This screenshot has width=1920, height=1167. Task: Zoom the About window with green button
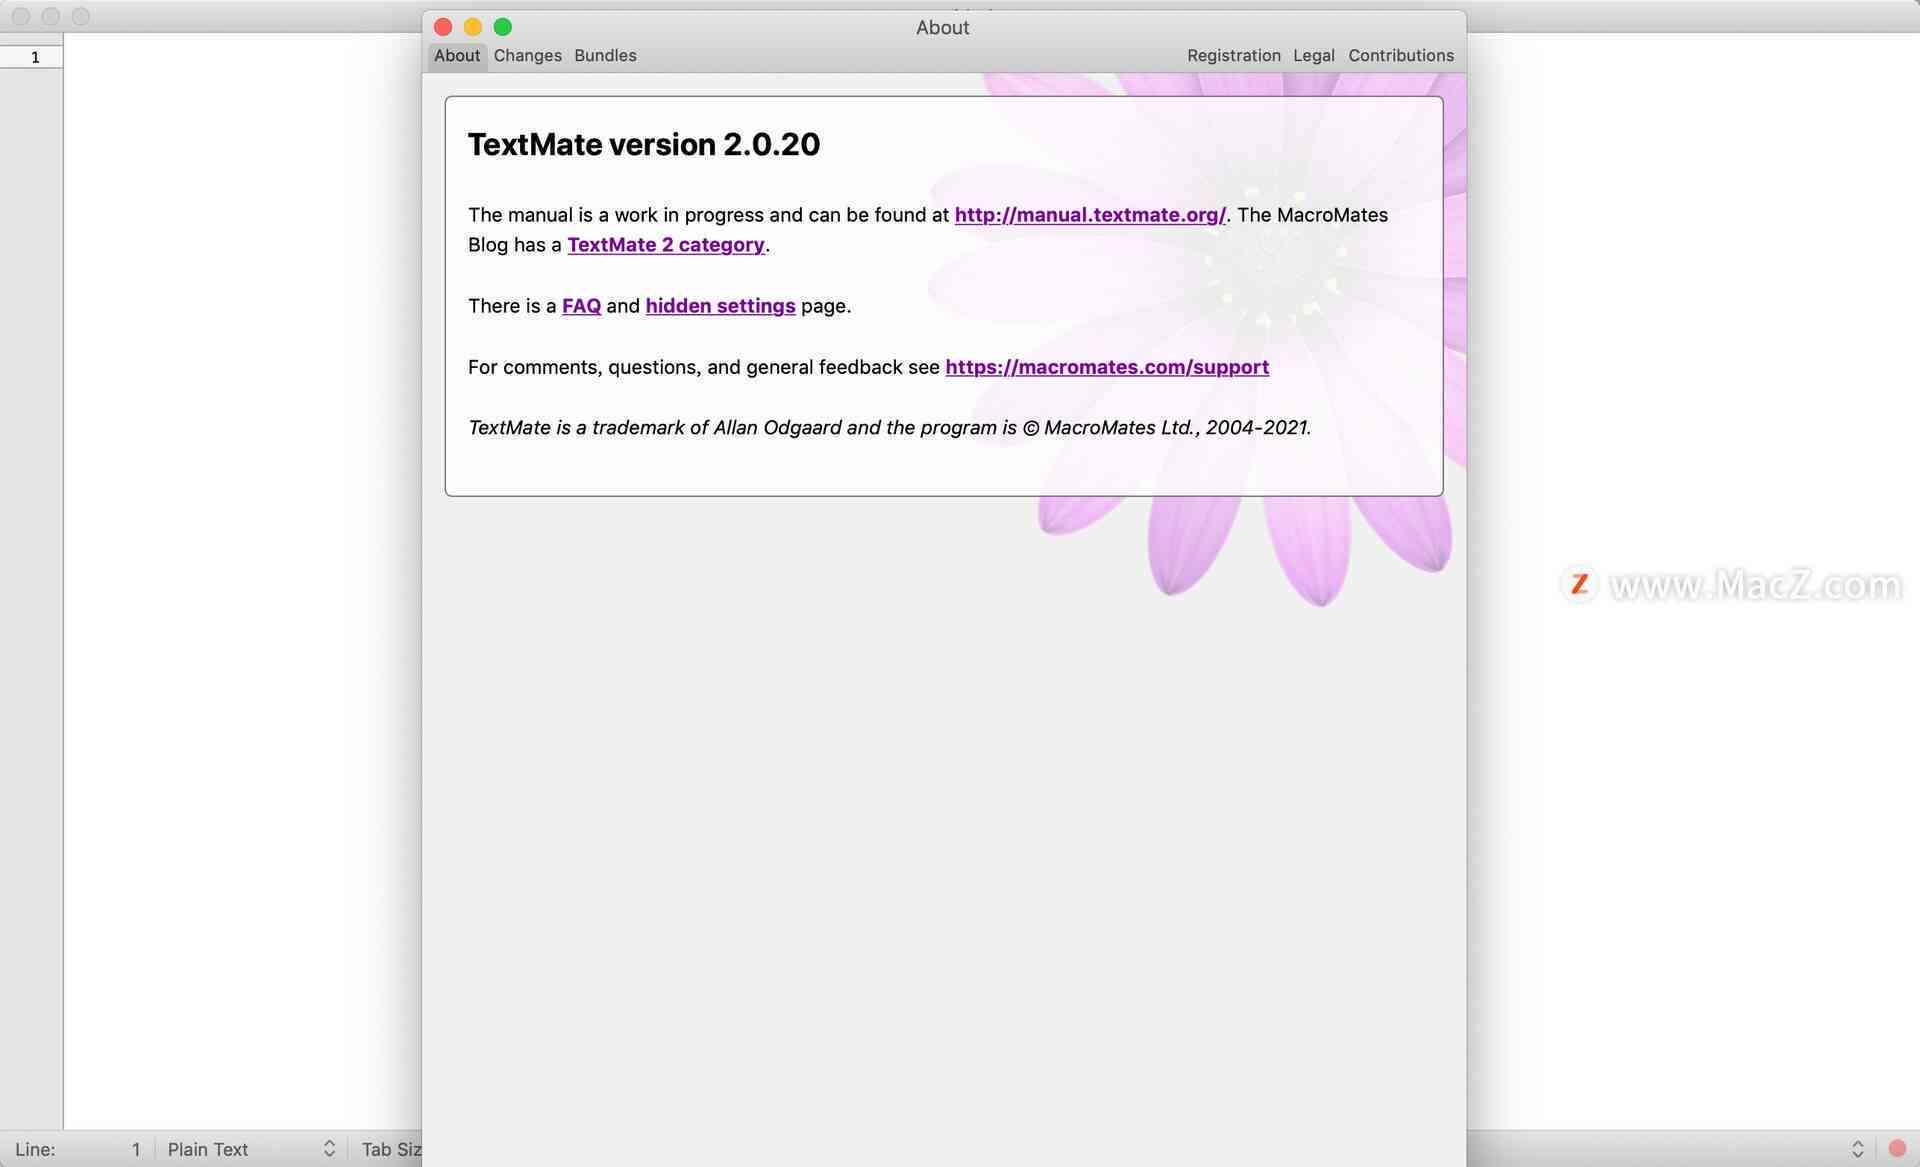(x=503, y=27)
